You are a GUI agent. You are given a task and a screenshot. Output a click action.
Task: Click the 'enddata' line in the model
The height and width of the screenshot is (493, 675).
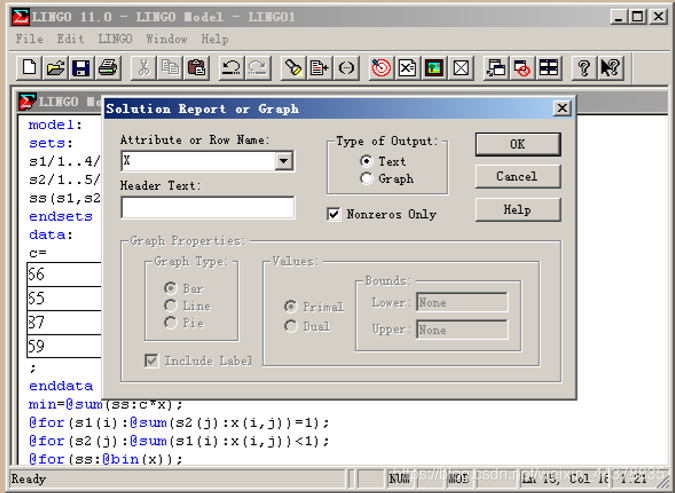coord(61,386)
